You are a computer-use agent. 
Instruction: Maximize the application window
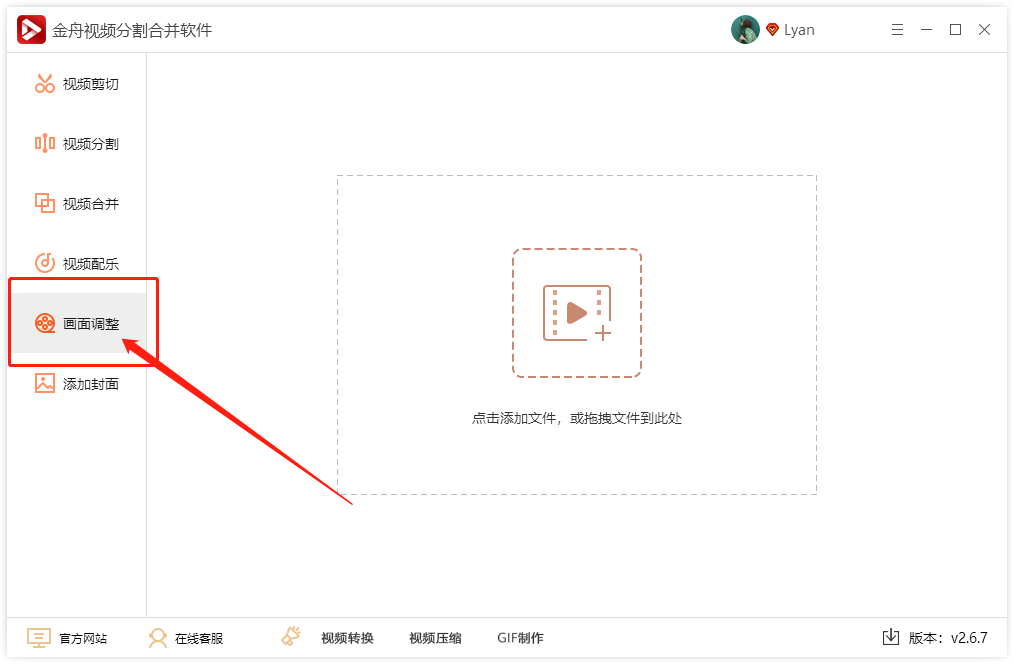coord(955,30)
